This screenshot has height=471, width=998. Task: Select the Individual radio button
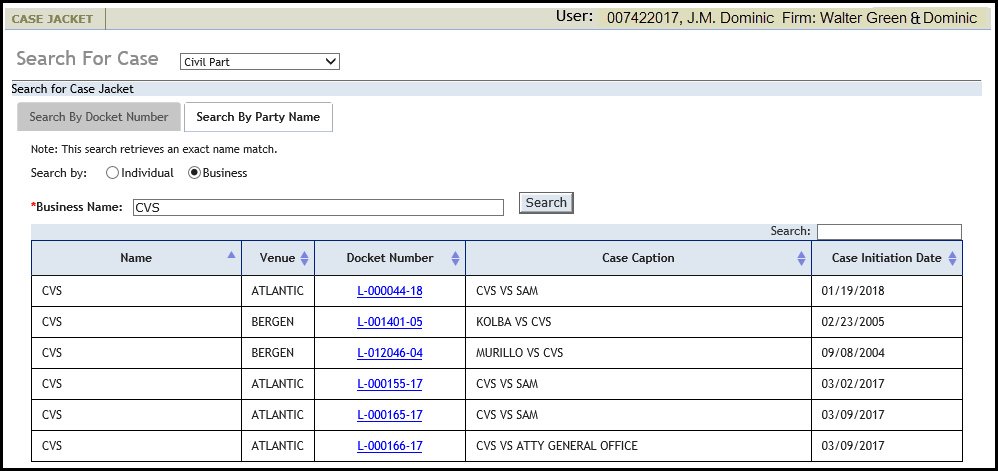pos(113,173)
